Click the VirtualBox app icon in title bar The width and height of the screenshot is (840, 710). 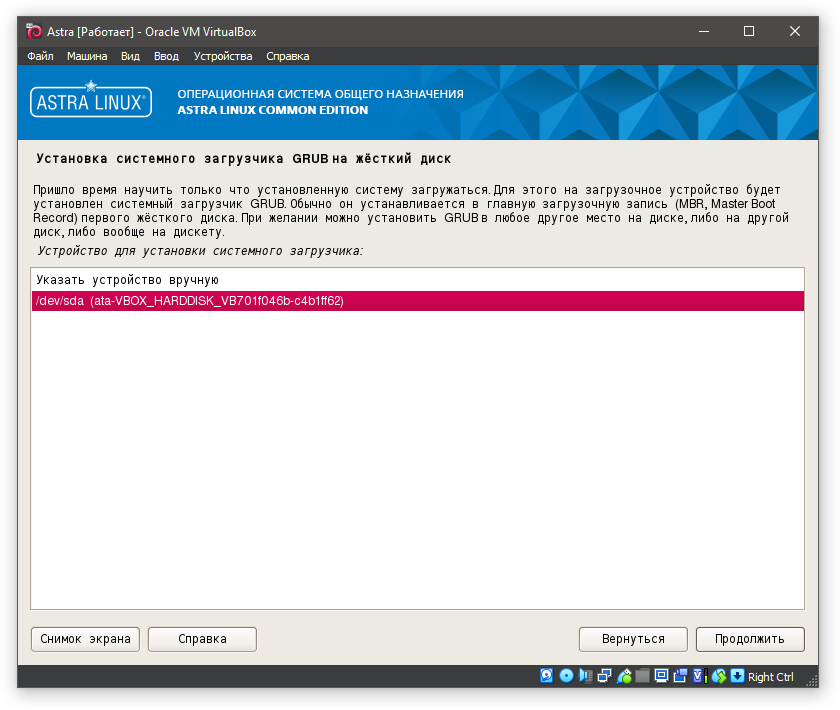pyautogui.click(x=34, y=32)
